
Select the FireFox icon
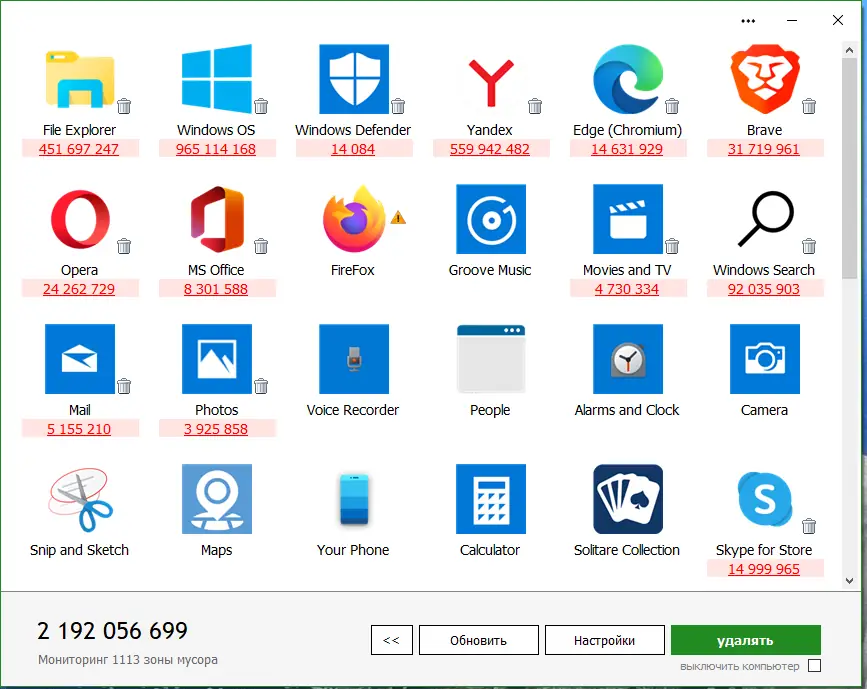(354, 218)
